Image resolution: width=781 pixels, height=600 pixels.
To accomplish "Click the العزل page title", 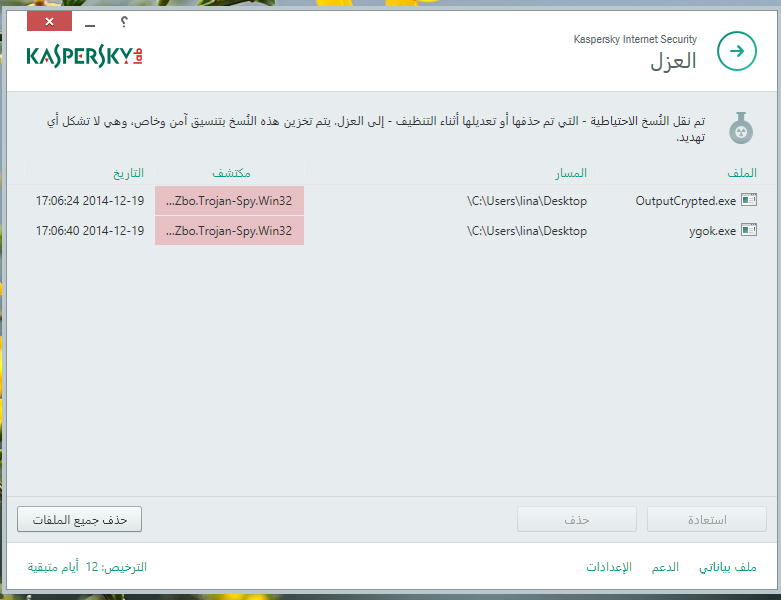I will [673, 61].
